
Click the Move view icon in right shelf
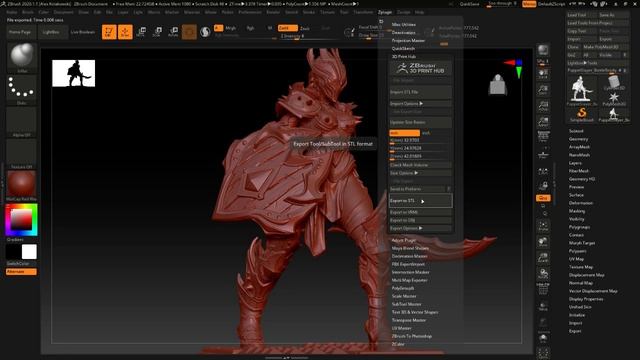point(543,242)
